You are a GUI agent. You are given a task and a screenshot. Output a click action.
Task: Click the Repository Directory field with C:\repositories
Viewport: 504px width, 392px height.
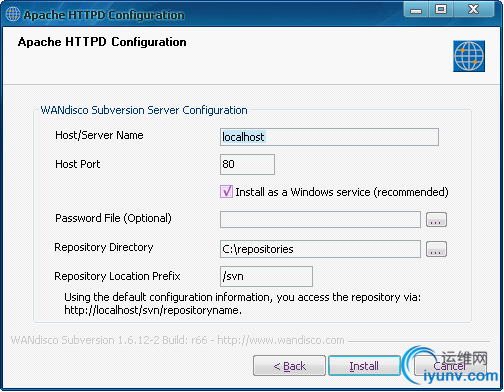coord(320,249)
